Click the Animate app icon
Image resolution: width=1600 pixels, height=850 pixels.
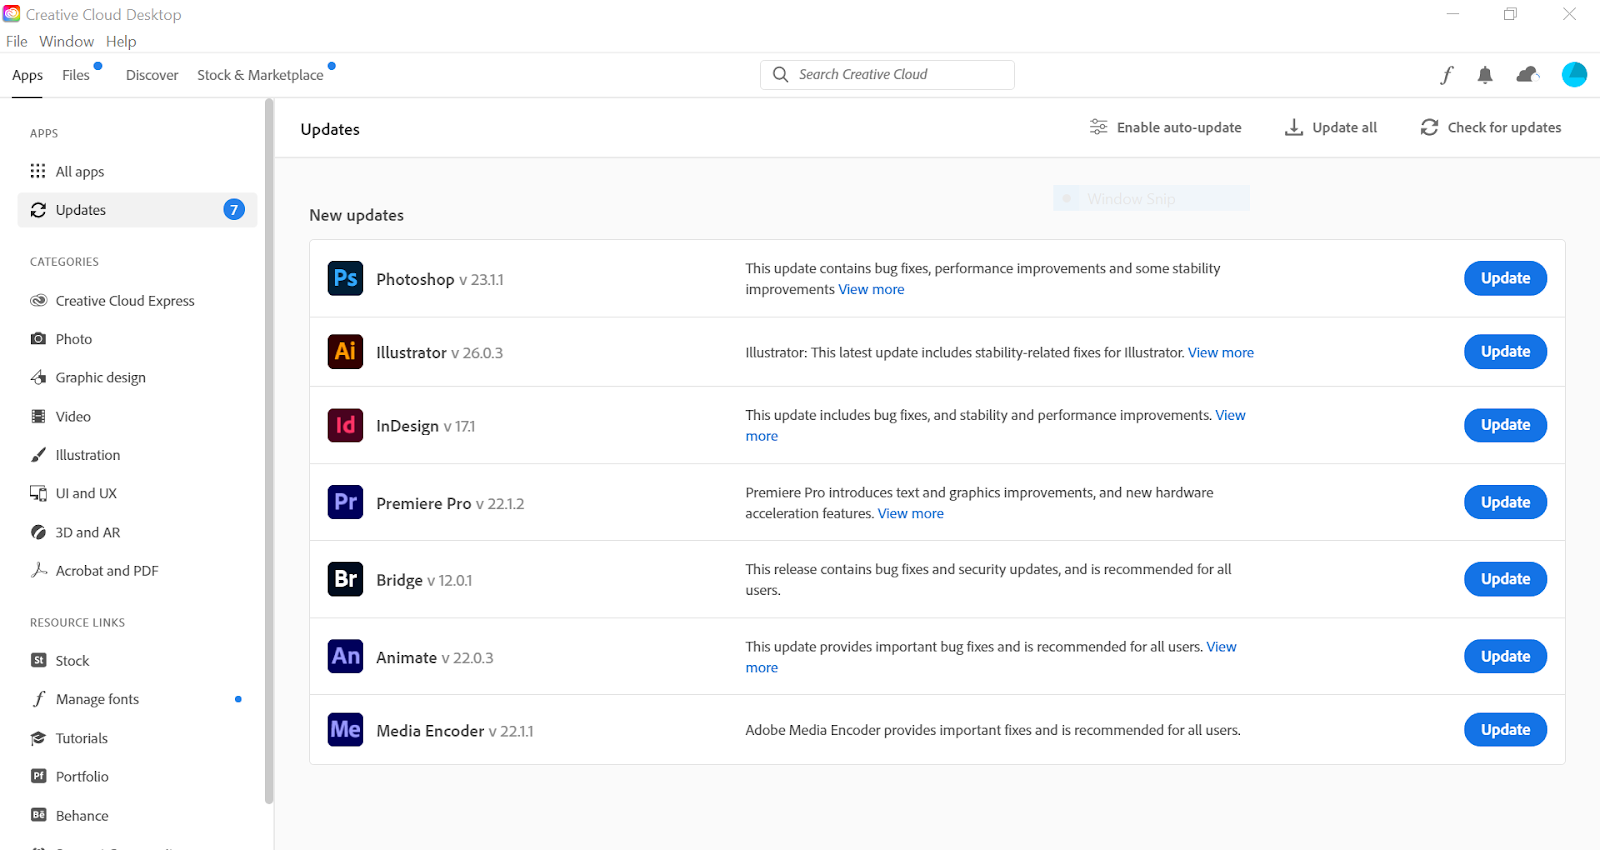coord(345,656)
